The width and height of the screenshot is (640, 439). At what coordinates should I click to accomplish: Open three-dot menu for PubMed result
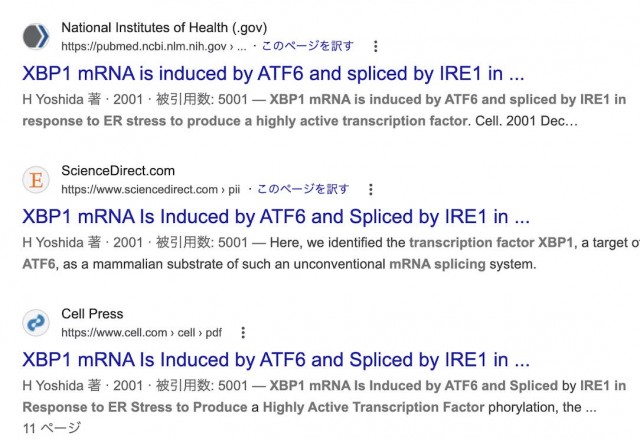pyautogui.click(x=376, y=46)
